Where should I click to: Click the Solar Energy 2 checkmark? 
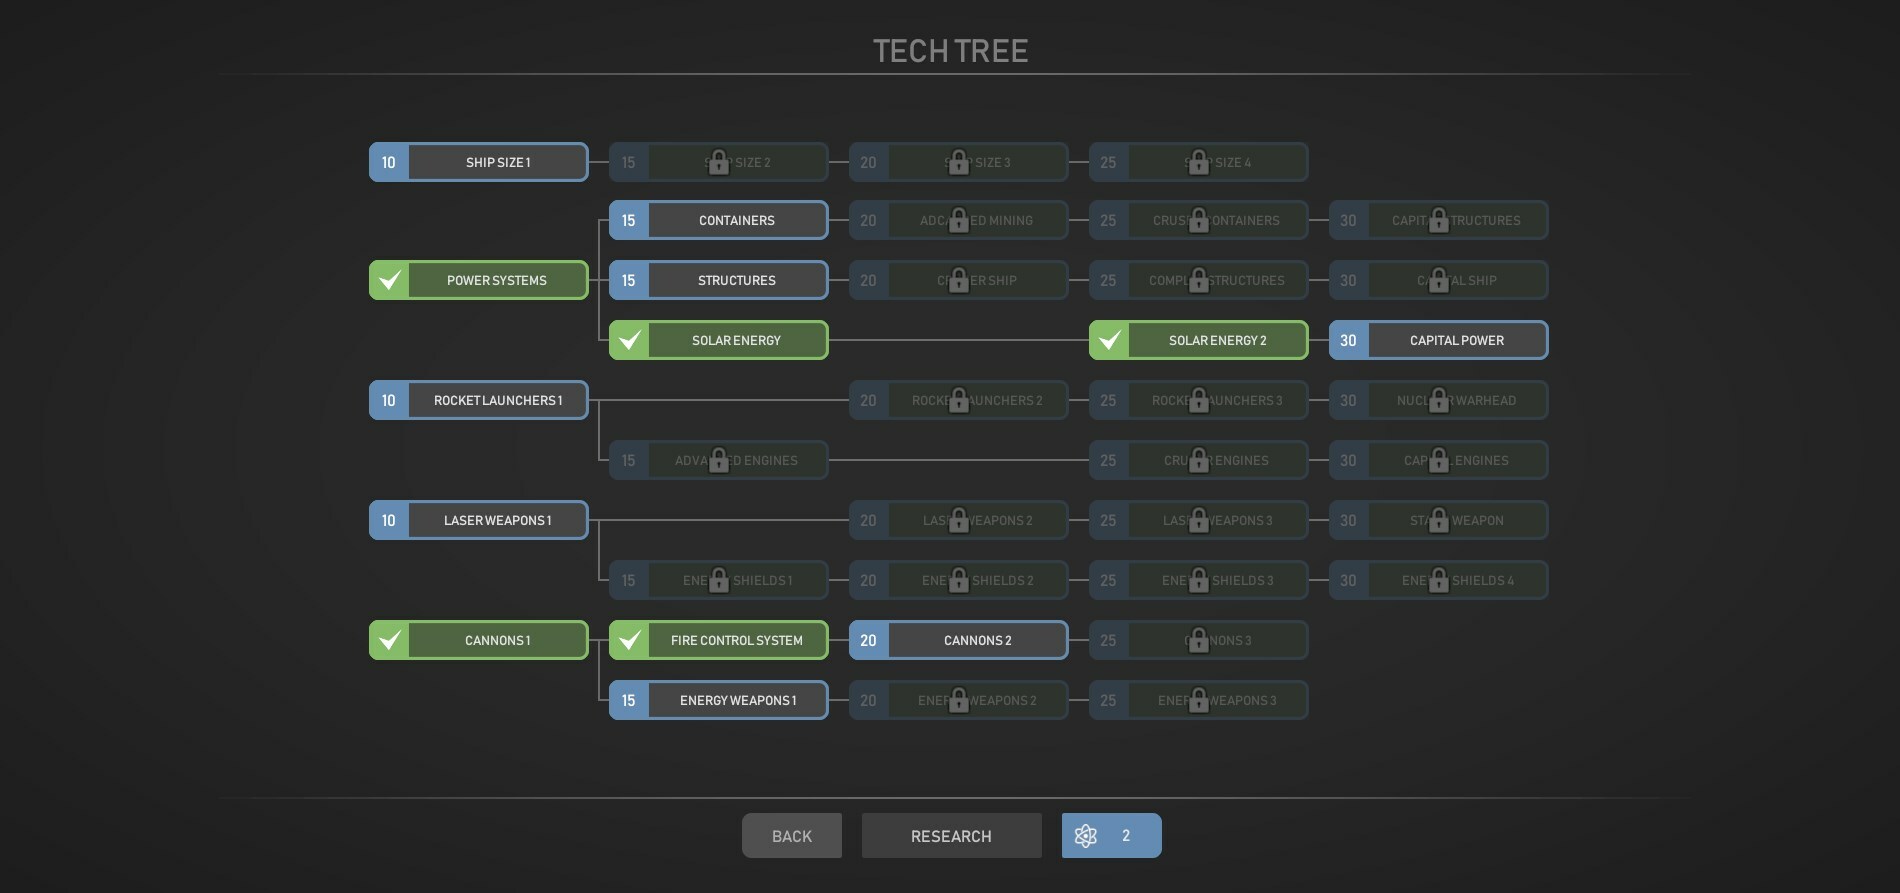[1110, 340]
